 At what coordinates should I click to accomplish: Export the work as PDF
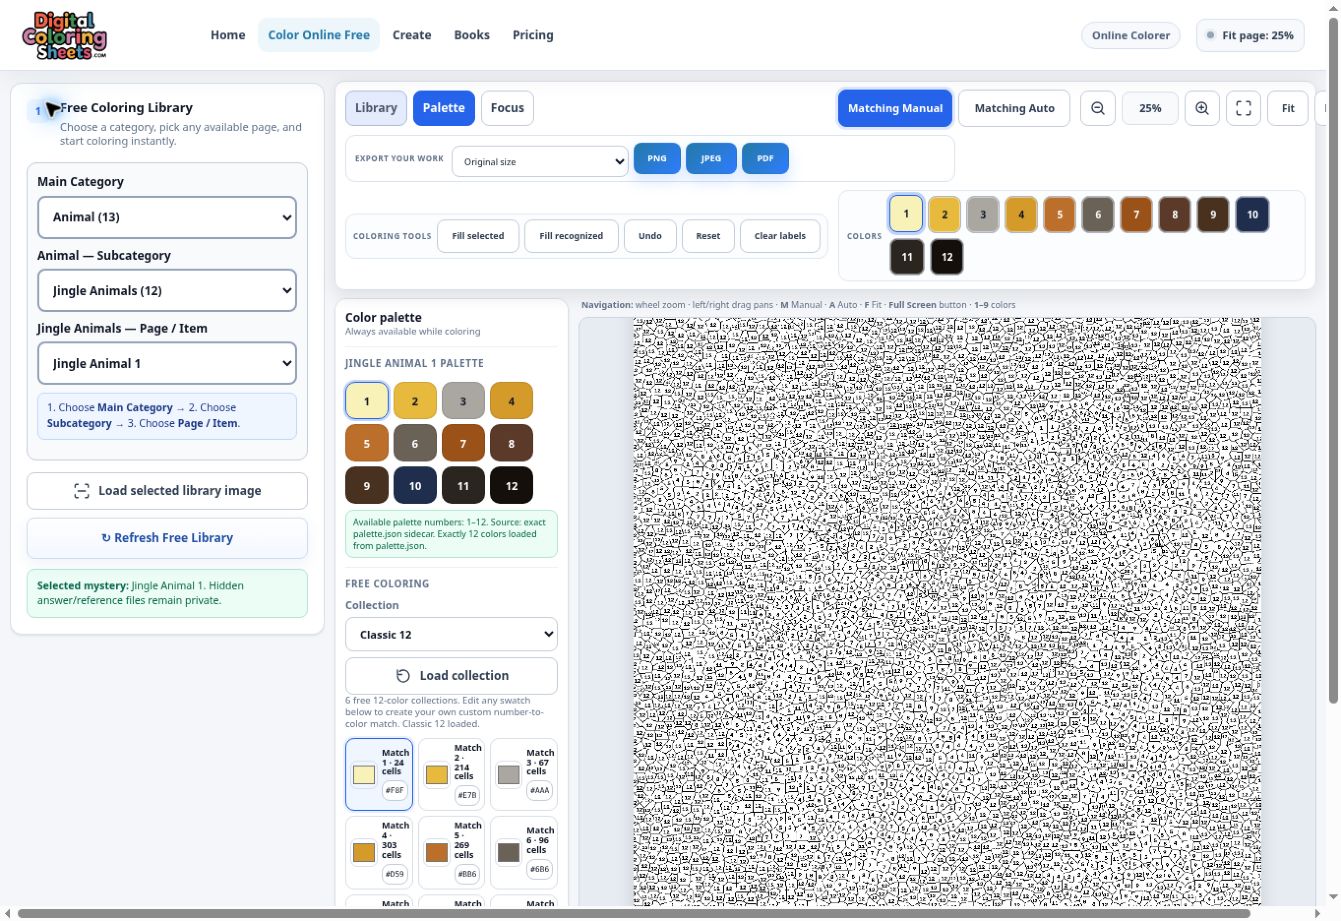[x=765, y=158]
